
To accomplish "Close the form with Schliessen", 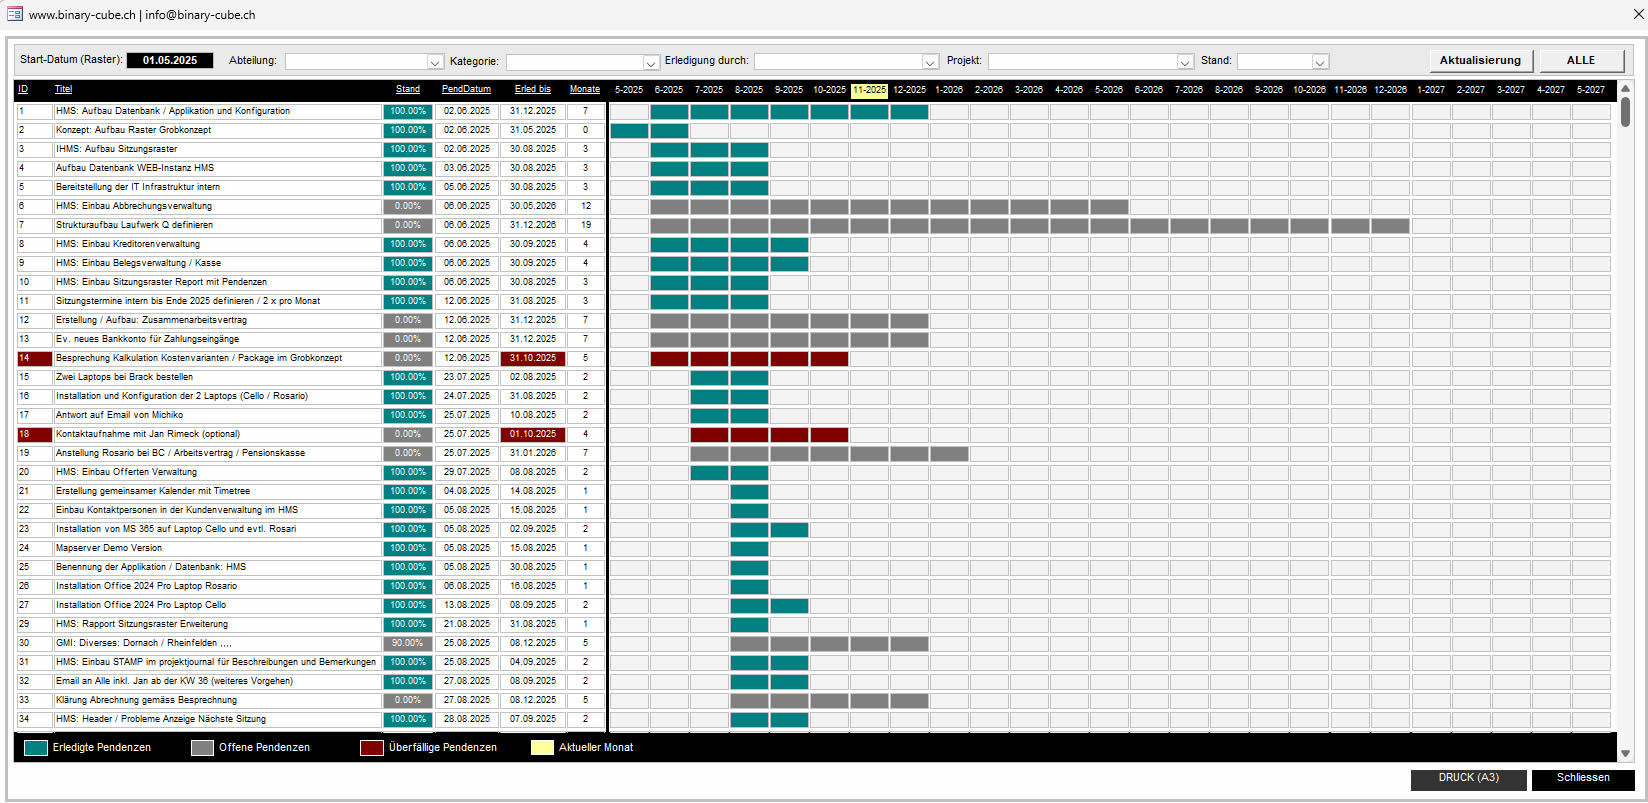I will pyautogui.click(x=1582, y=778).
